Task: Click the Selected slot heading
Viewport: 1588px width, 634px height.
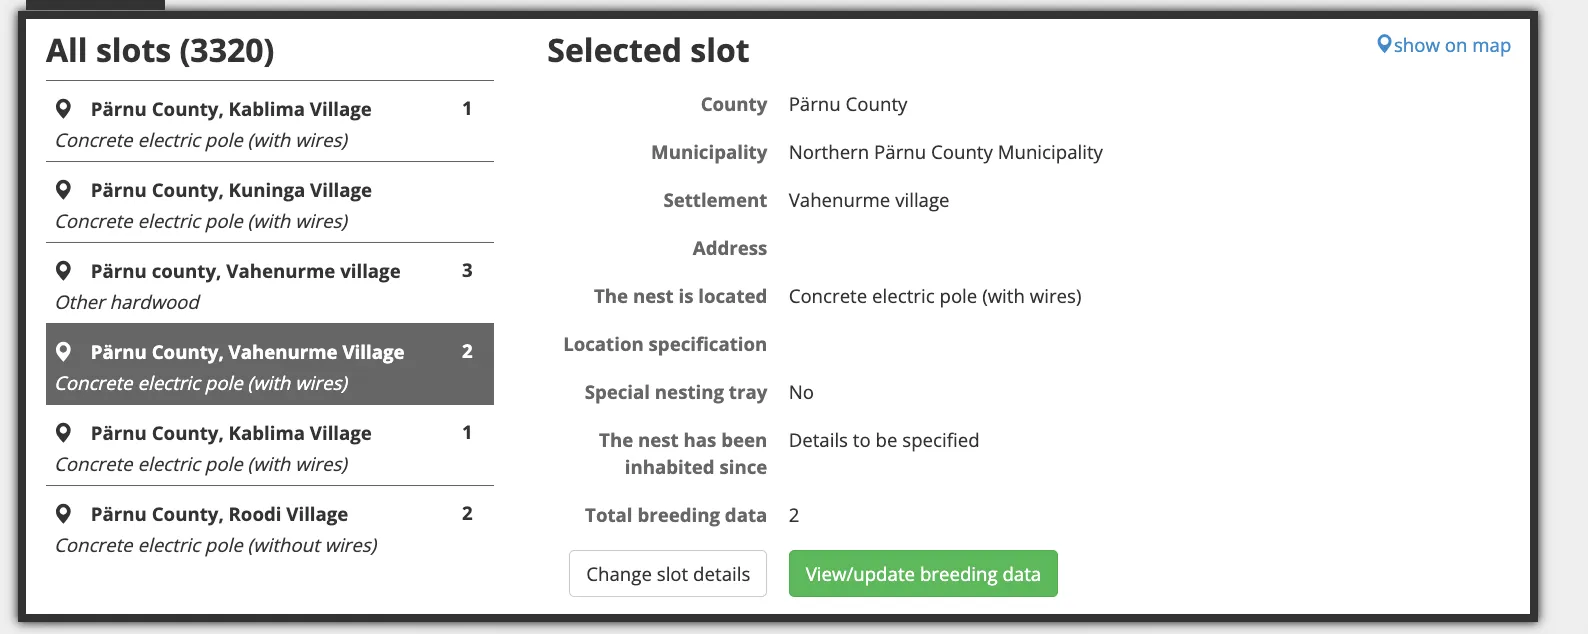Action: 648,51
